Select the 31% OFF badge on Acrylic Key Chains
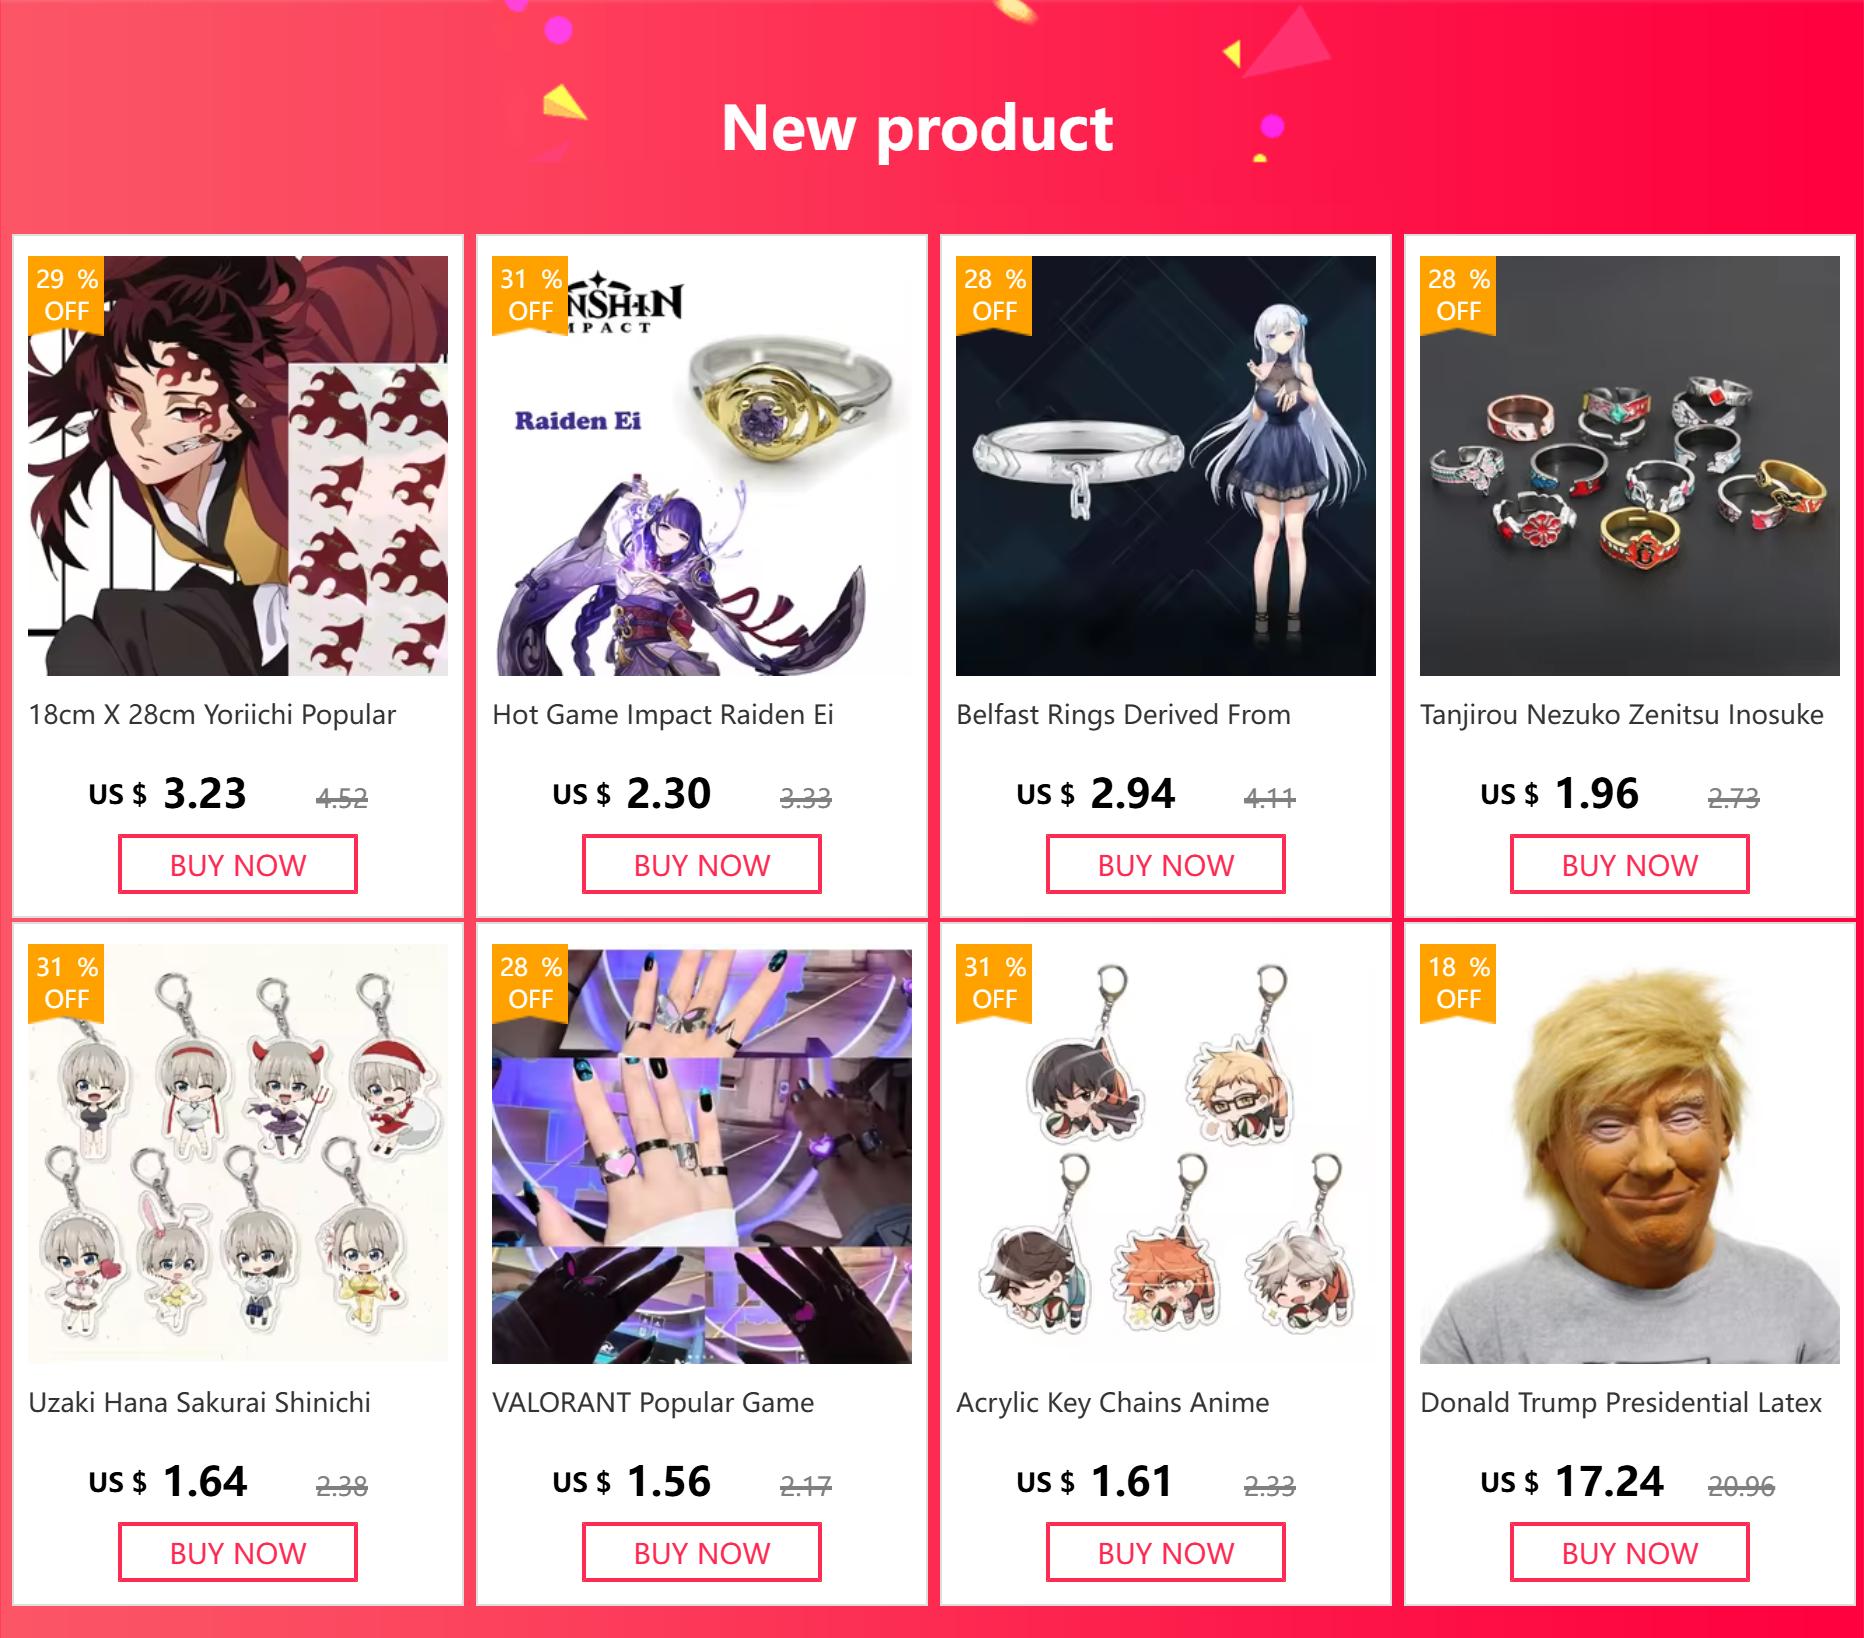Viewport: 1864px width, 1638px height. [994, 983]
